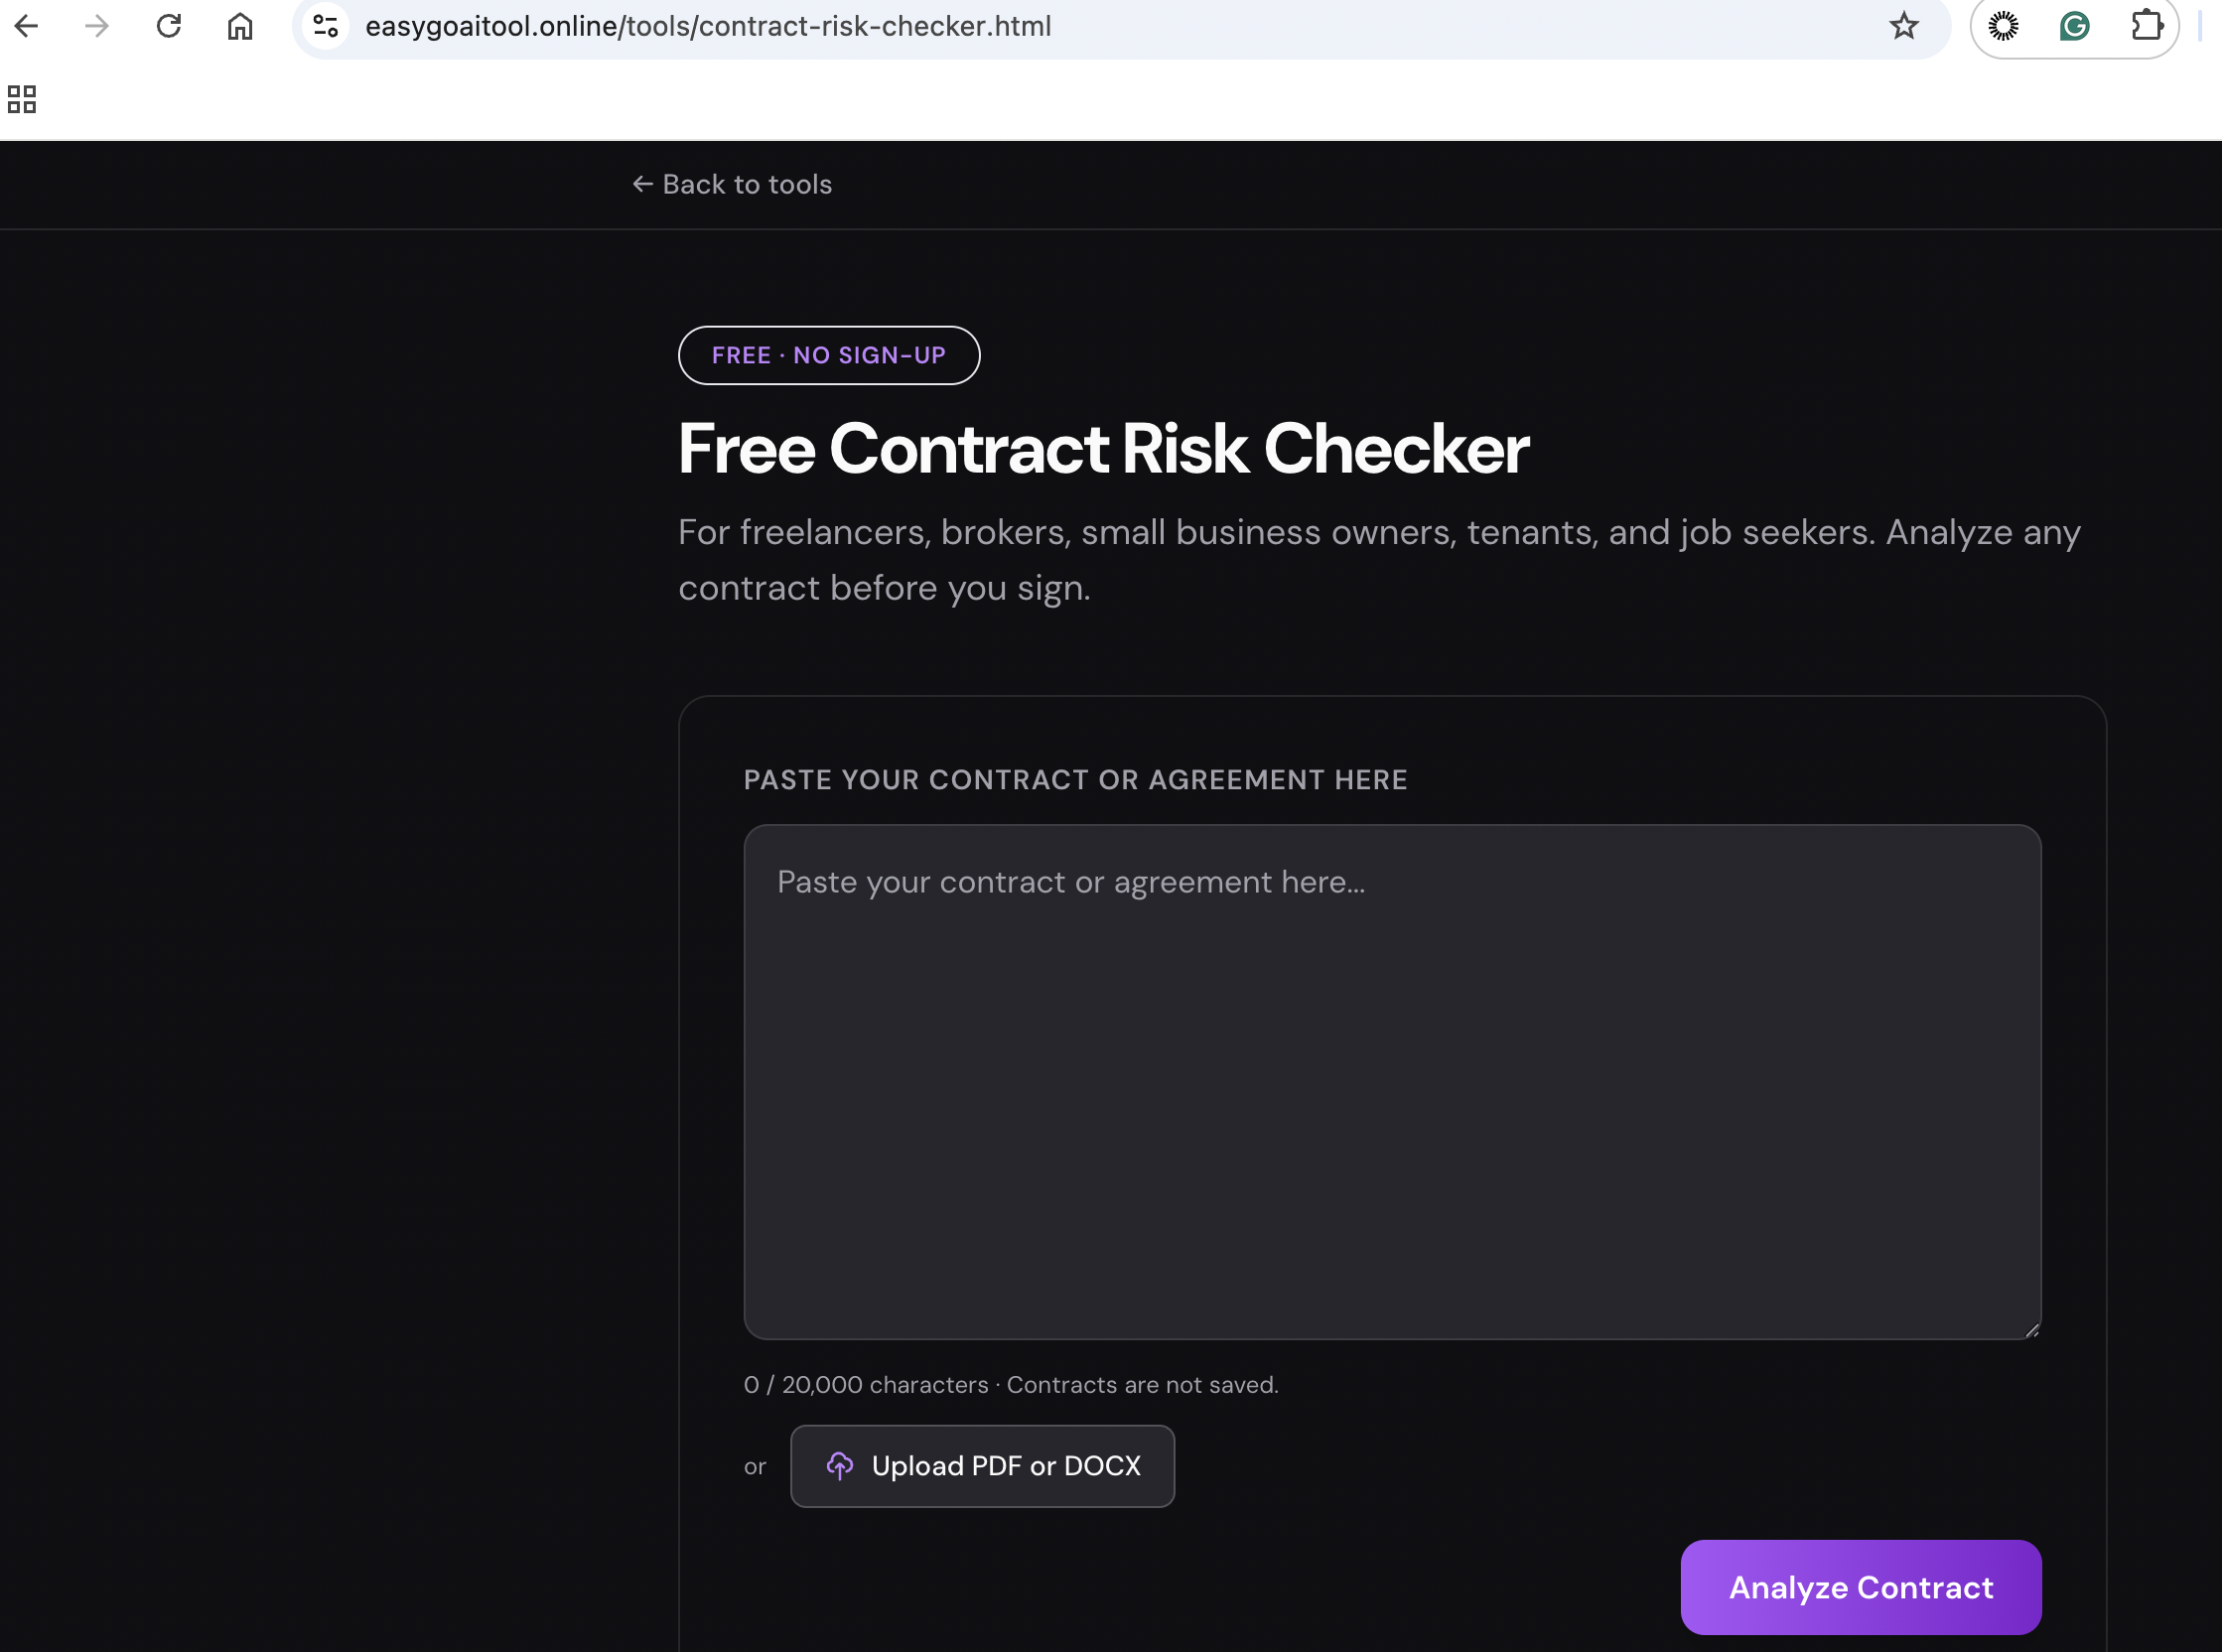The width and height of the screenshot is (2222, 1652).
Task: Click the character counter text
Action: [1010, 1384]
